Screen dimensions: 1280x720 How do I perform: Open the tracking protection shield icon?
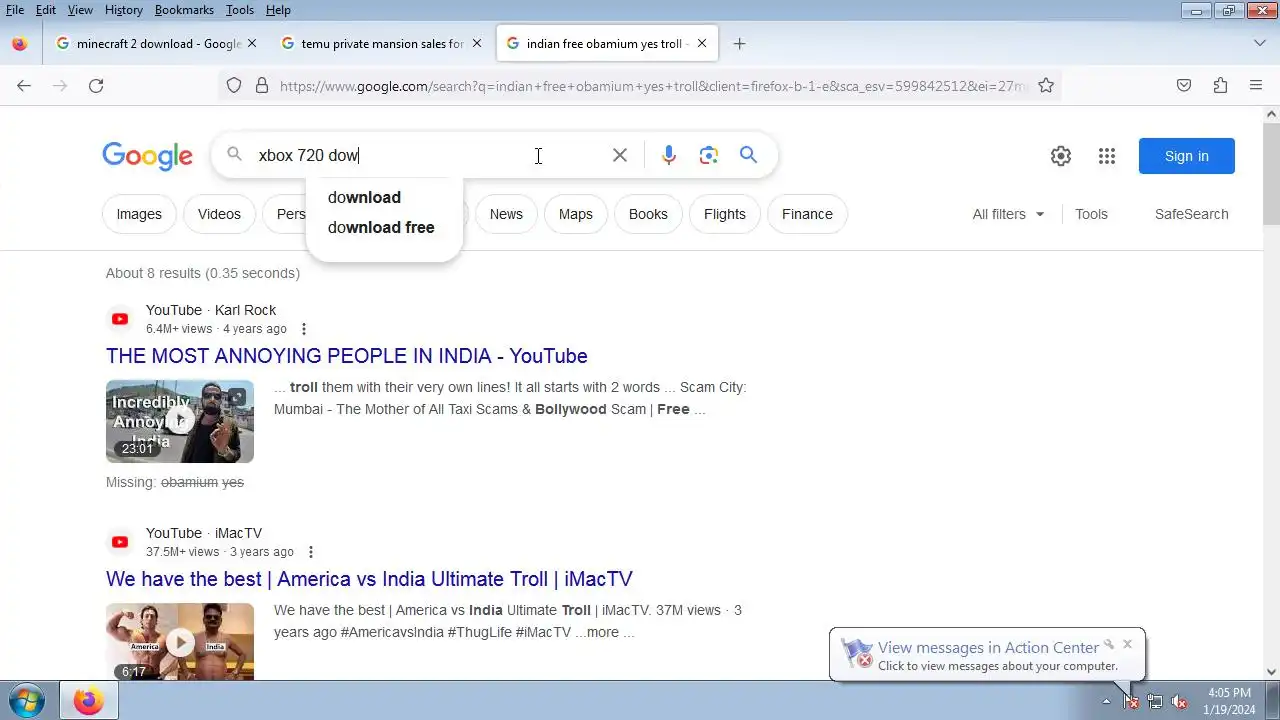pos(234,86)
